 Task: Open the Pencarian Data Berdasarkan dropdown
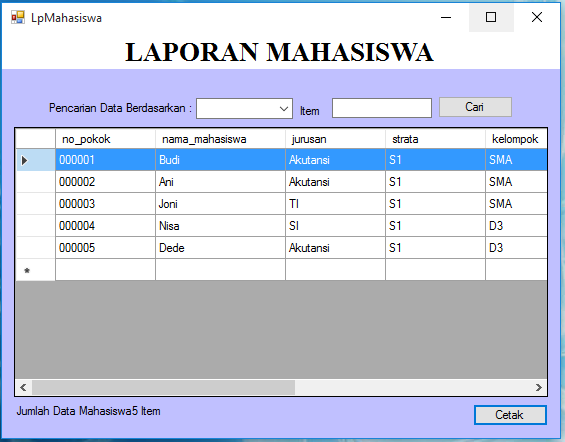click(244, 108)
